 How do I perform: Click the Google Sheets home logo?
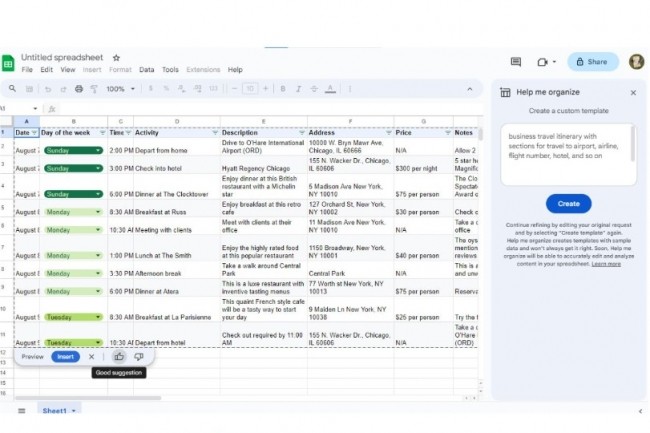point(8,63)
